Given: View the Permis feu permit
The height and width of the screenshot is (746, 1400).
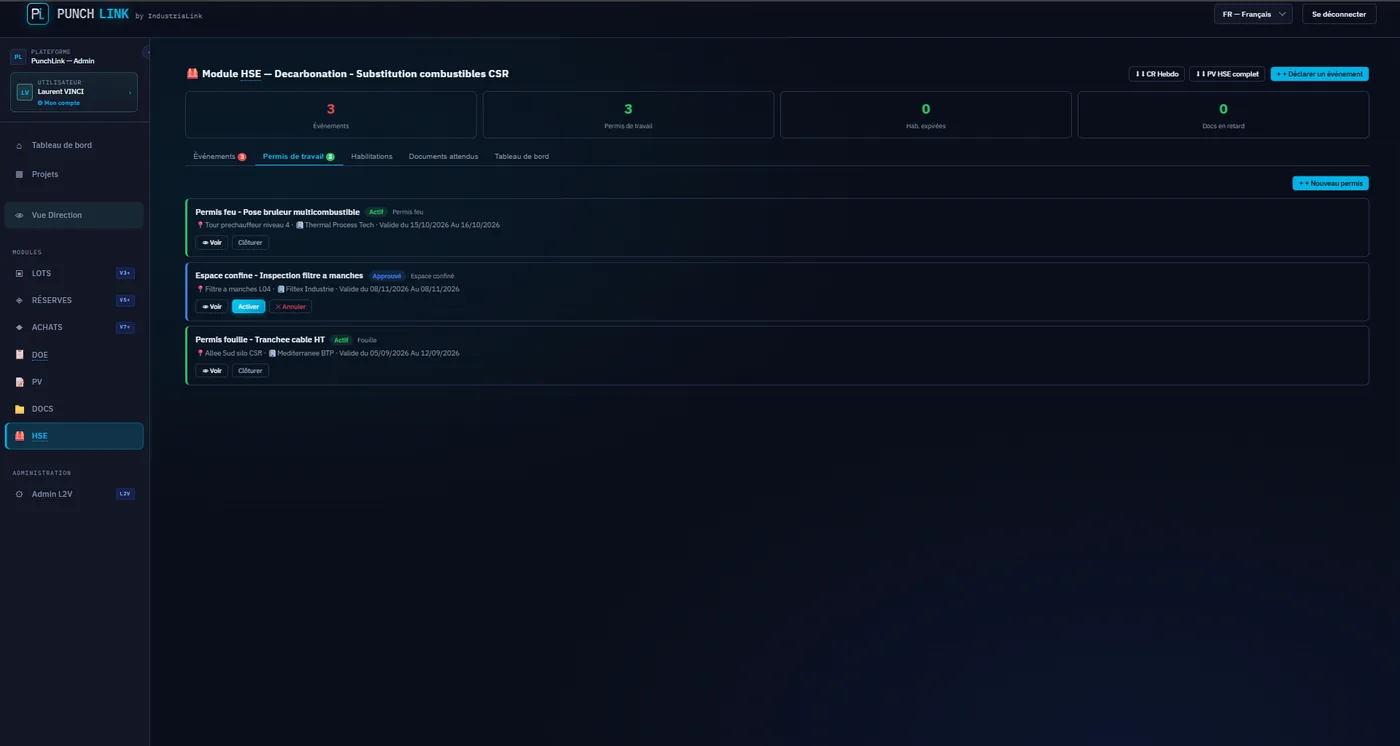Looking at the screenshot, I should 212,242.
